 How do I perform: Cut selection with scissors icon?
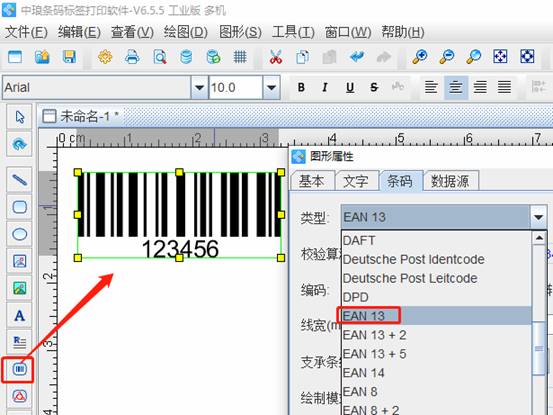276,57
